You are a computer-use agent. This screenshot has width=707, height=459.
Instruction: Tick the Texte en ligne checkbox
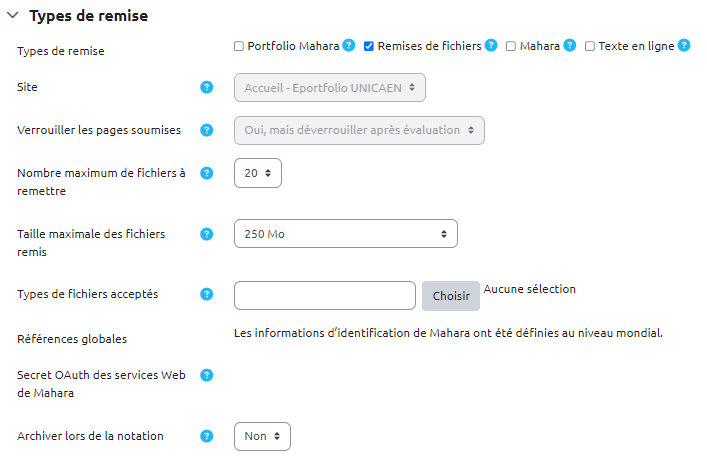pyautogui.click(x=590, y=46)
